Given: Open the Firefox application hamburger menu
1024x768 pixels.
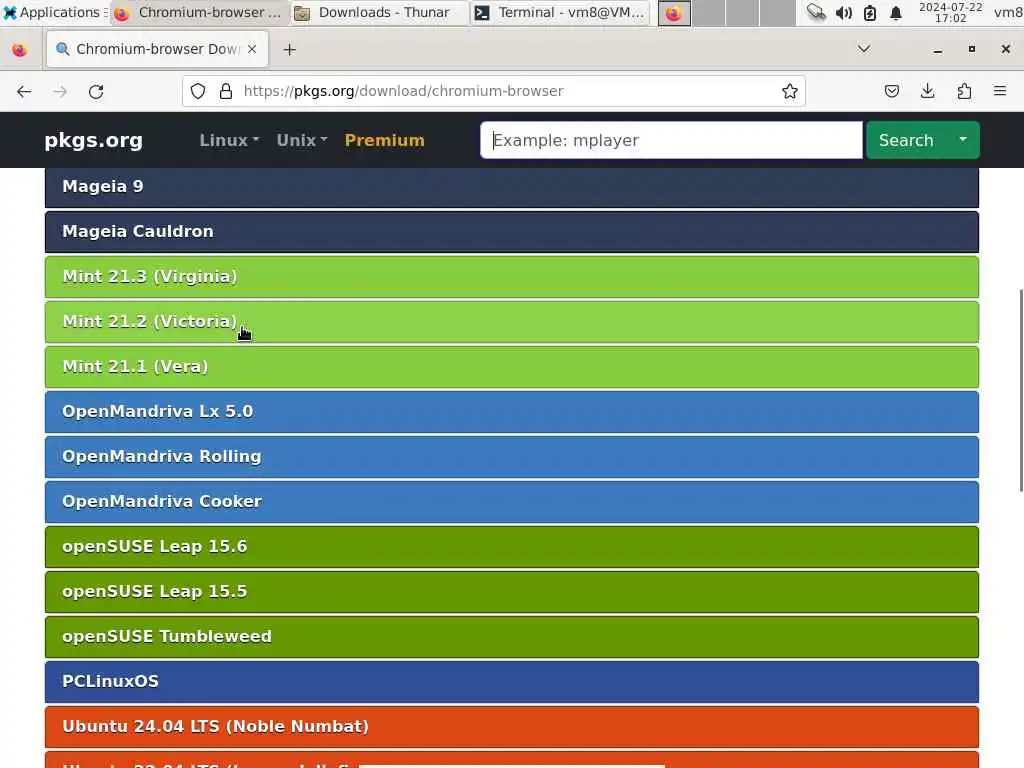Looking at the screenshot, I should coord(1000,91).
